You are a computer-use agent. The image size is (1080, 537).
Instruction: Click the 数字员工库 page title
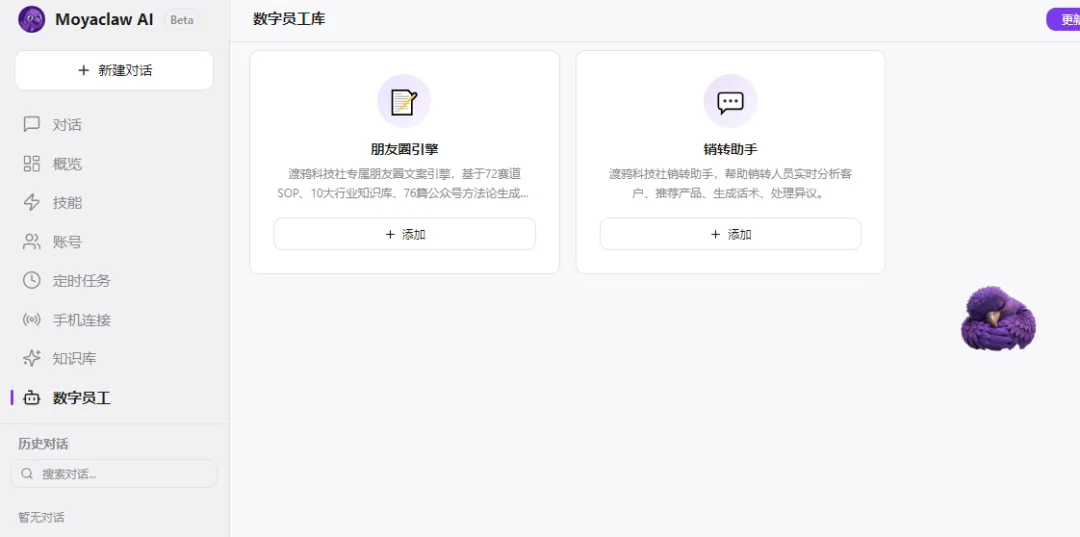[x=289, y=19]
